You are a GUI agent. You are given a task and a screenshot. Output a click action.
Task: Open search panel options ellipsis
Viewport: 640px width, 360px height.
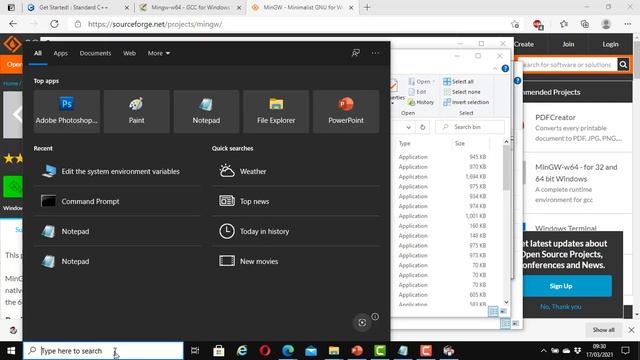[375, 53]
